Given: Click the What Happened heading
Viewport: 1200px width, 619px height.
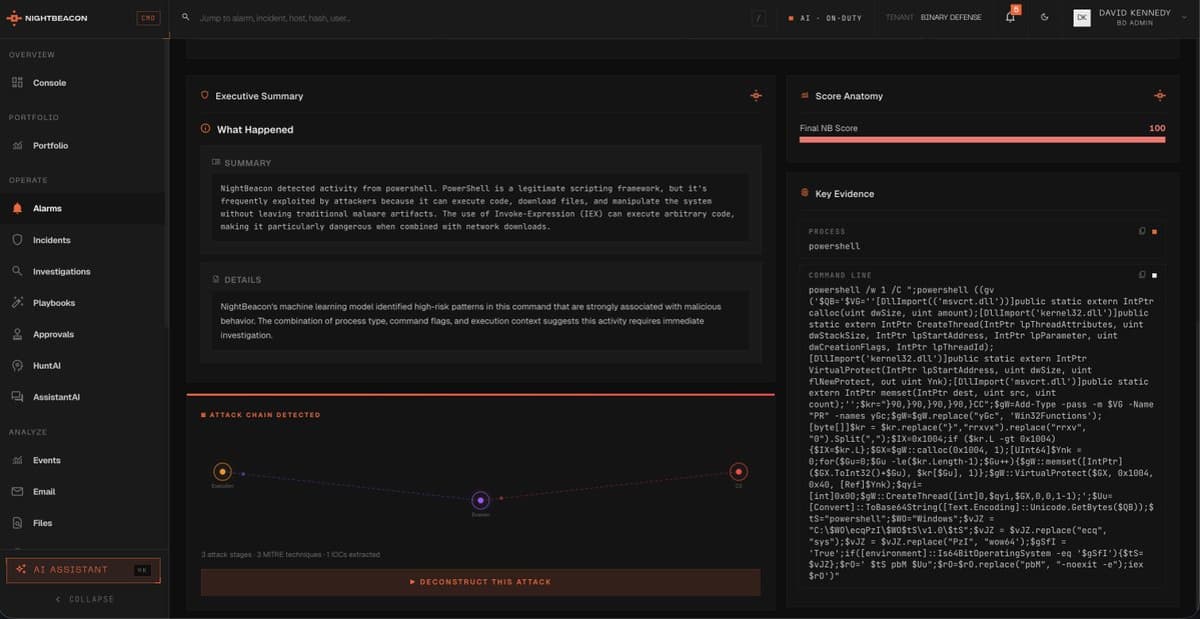Looking at the screenshot, I should click(x=255, y=130).
